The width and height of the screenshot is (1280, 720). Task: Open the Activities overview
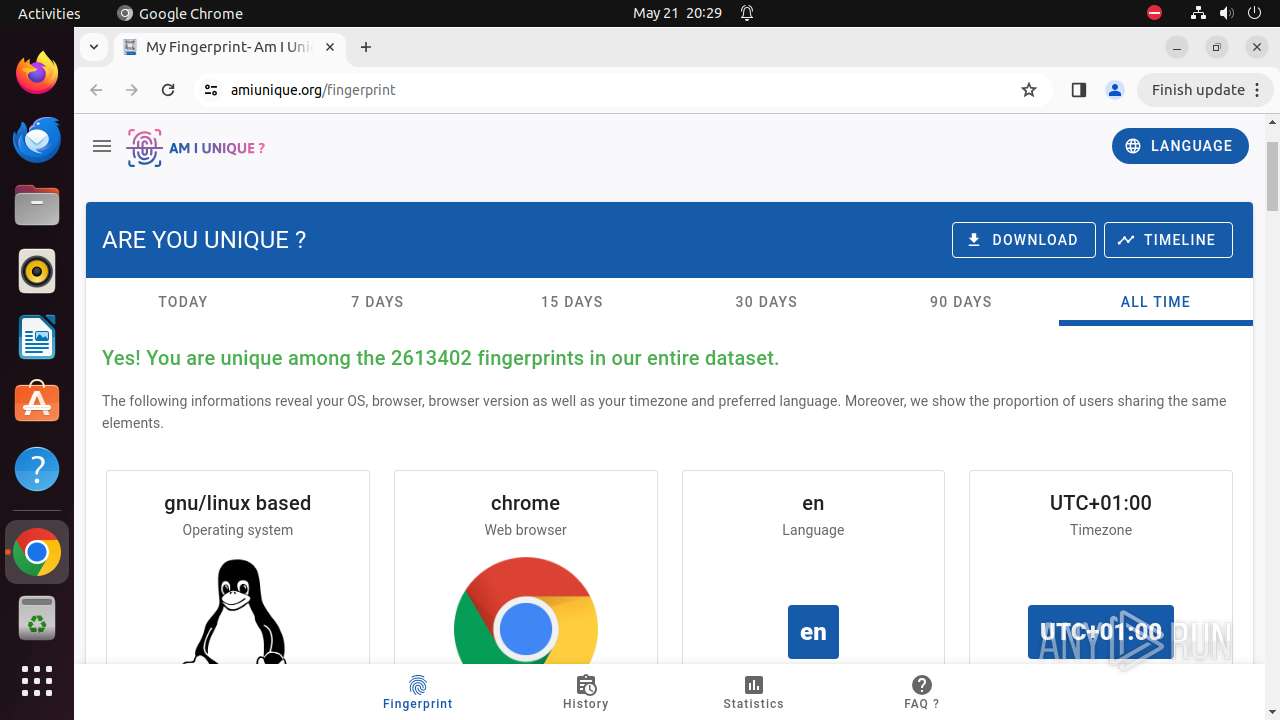point(49,13)
